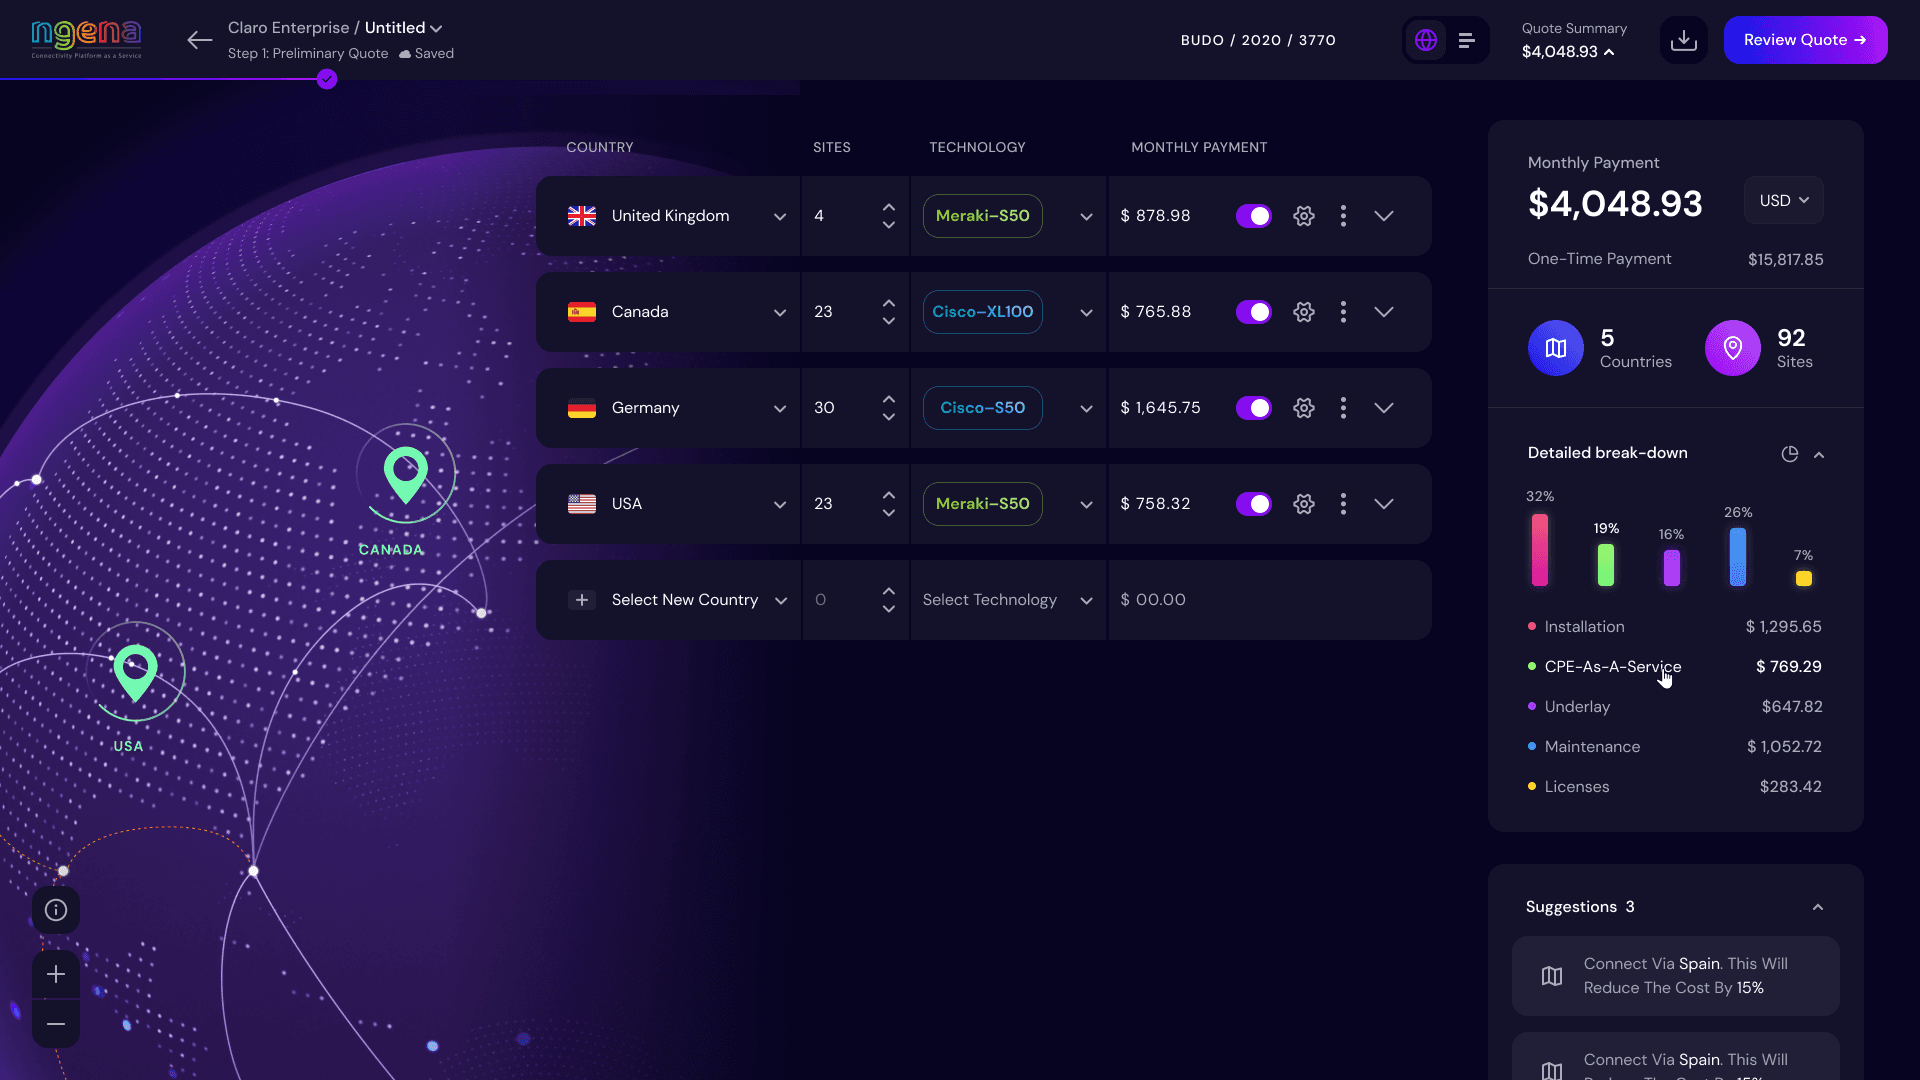Click the map info icon
Viewport: 1920px width, 1080px height.
click(x=56, y=910)
